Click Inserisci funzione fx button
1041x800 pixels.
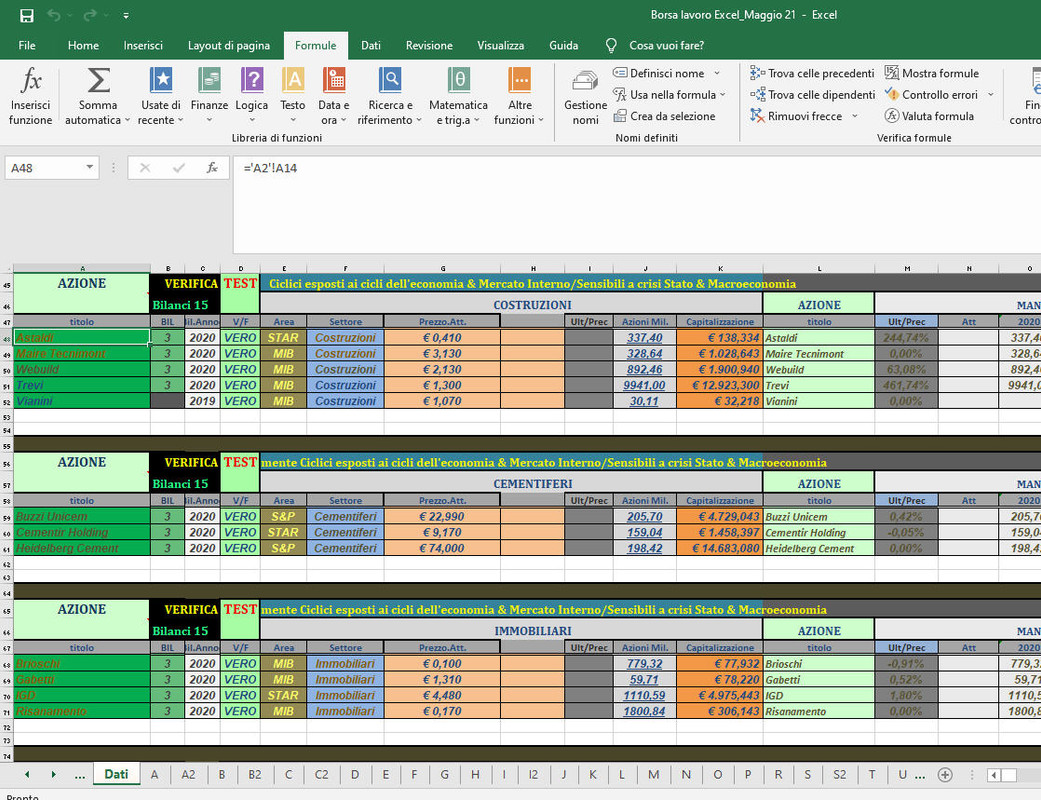pos(31,96)
